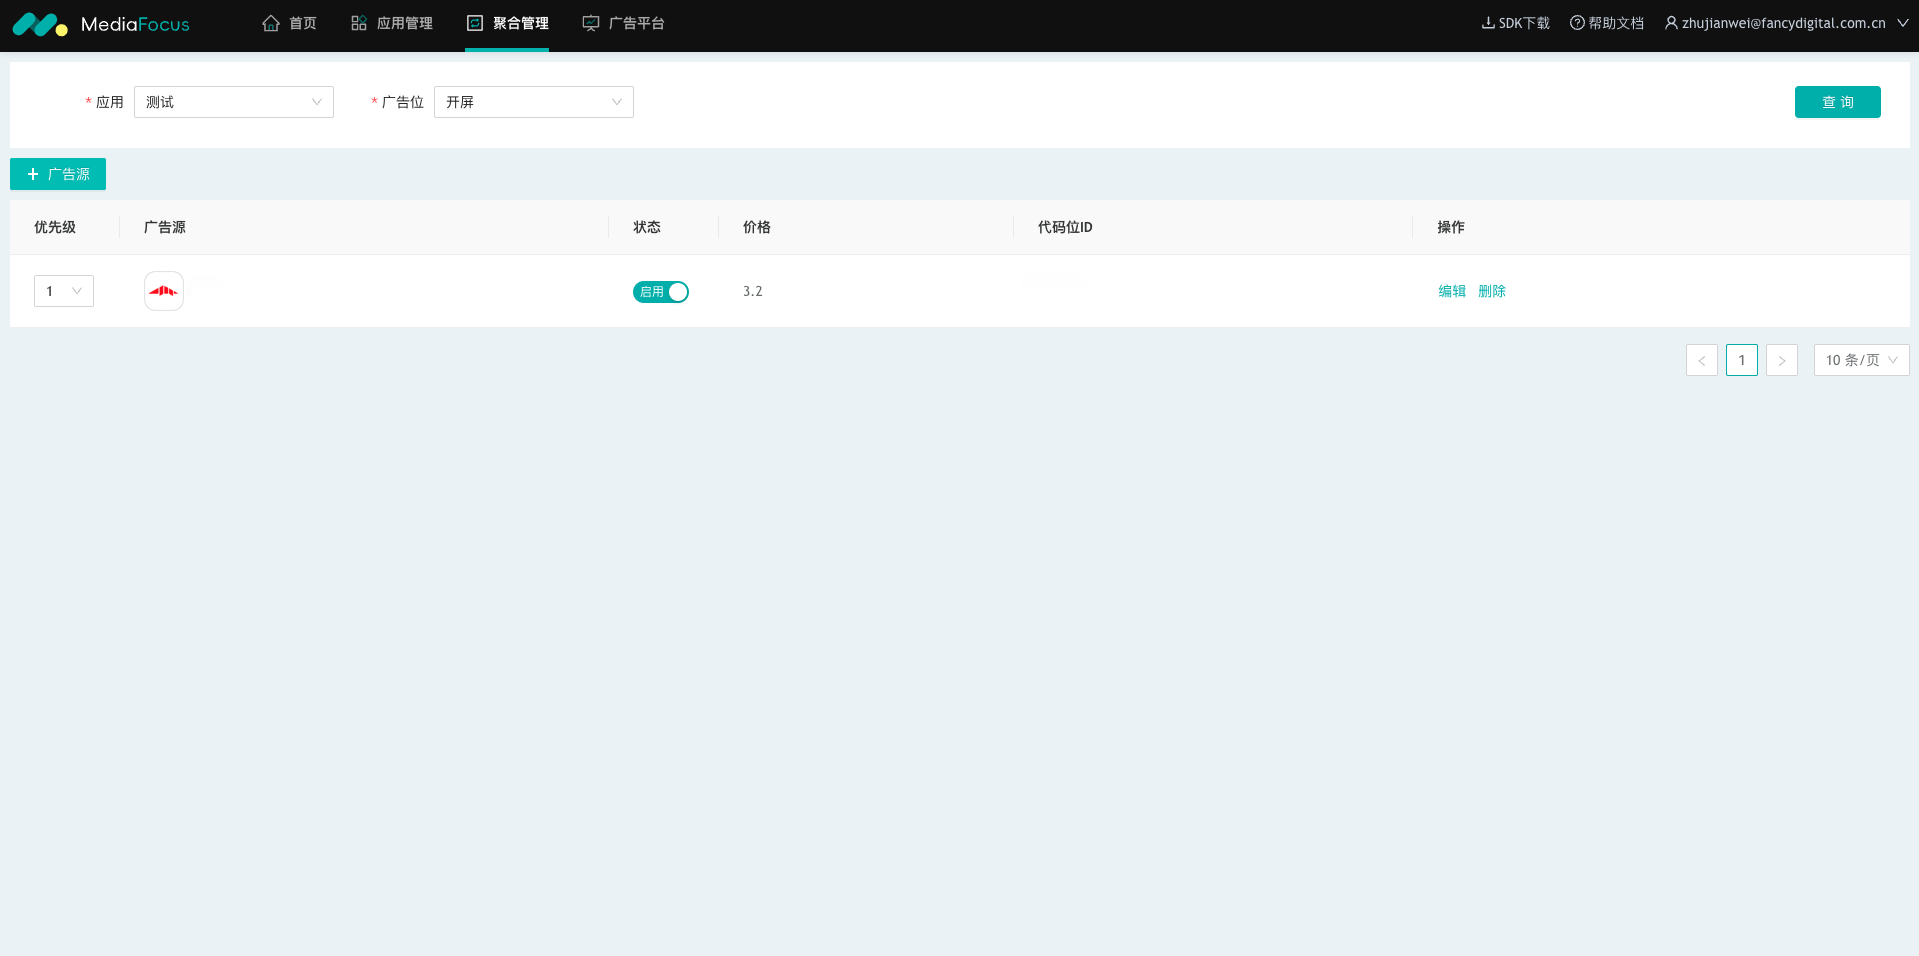This screenshot has height=956, width=1919.
Task: Open 帮助文档 help question icon
Action: coord(1577,23)
